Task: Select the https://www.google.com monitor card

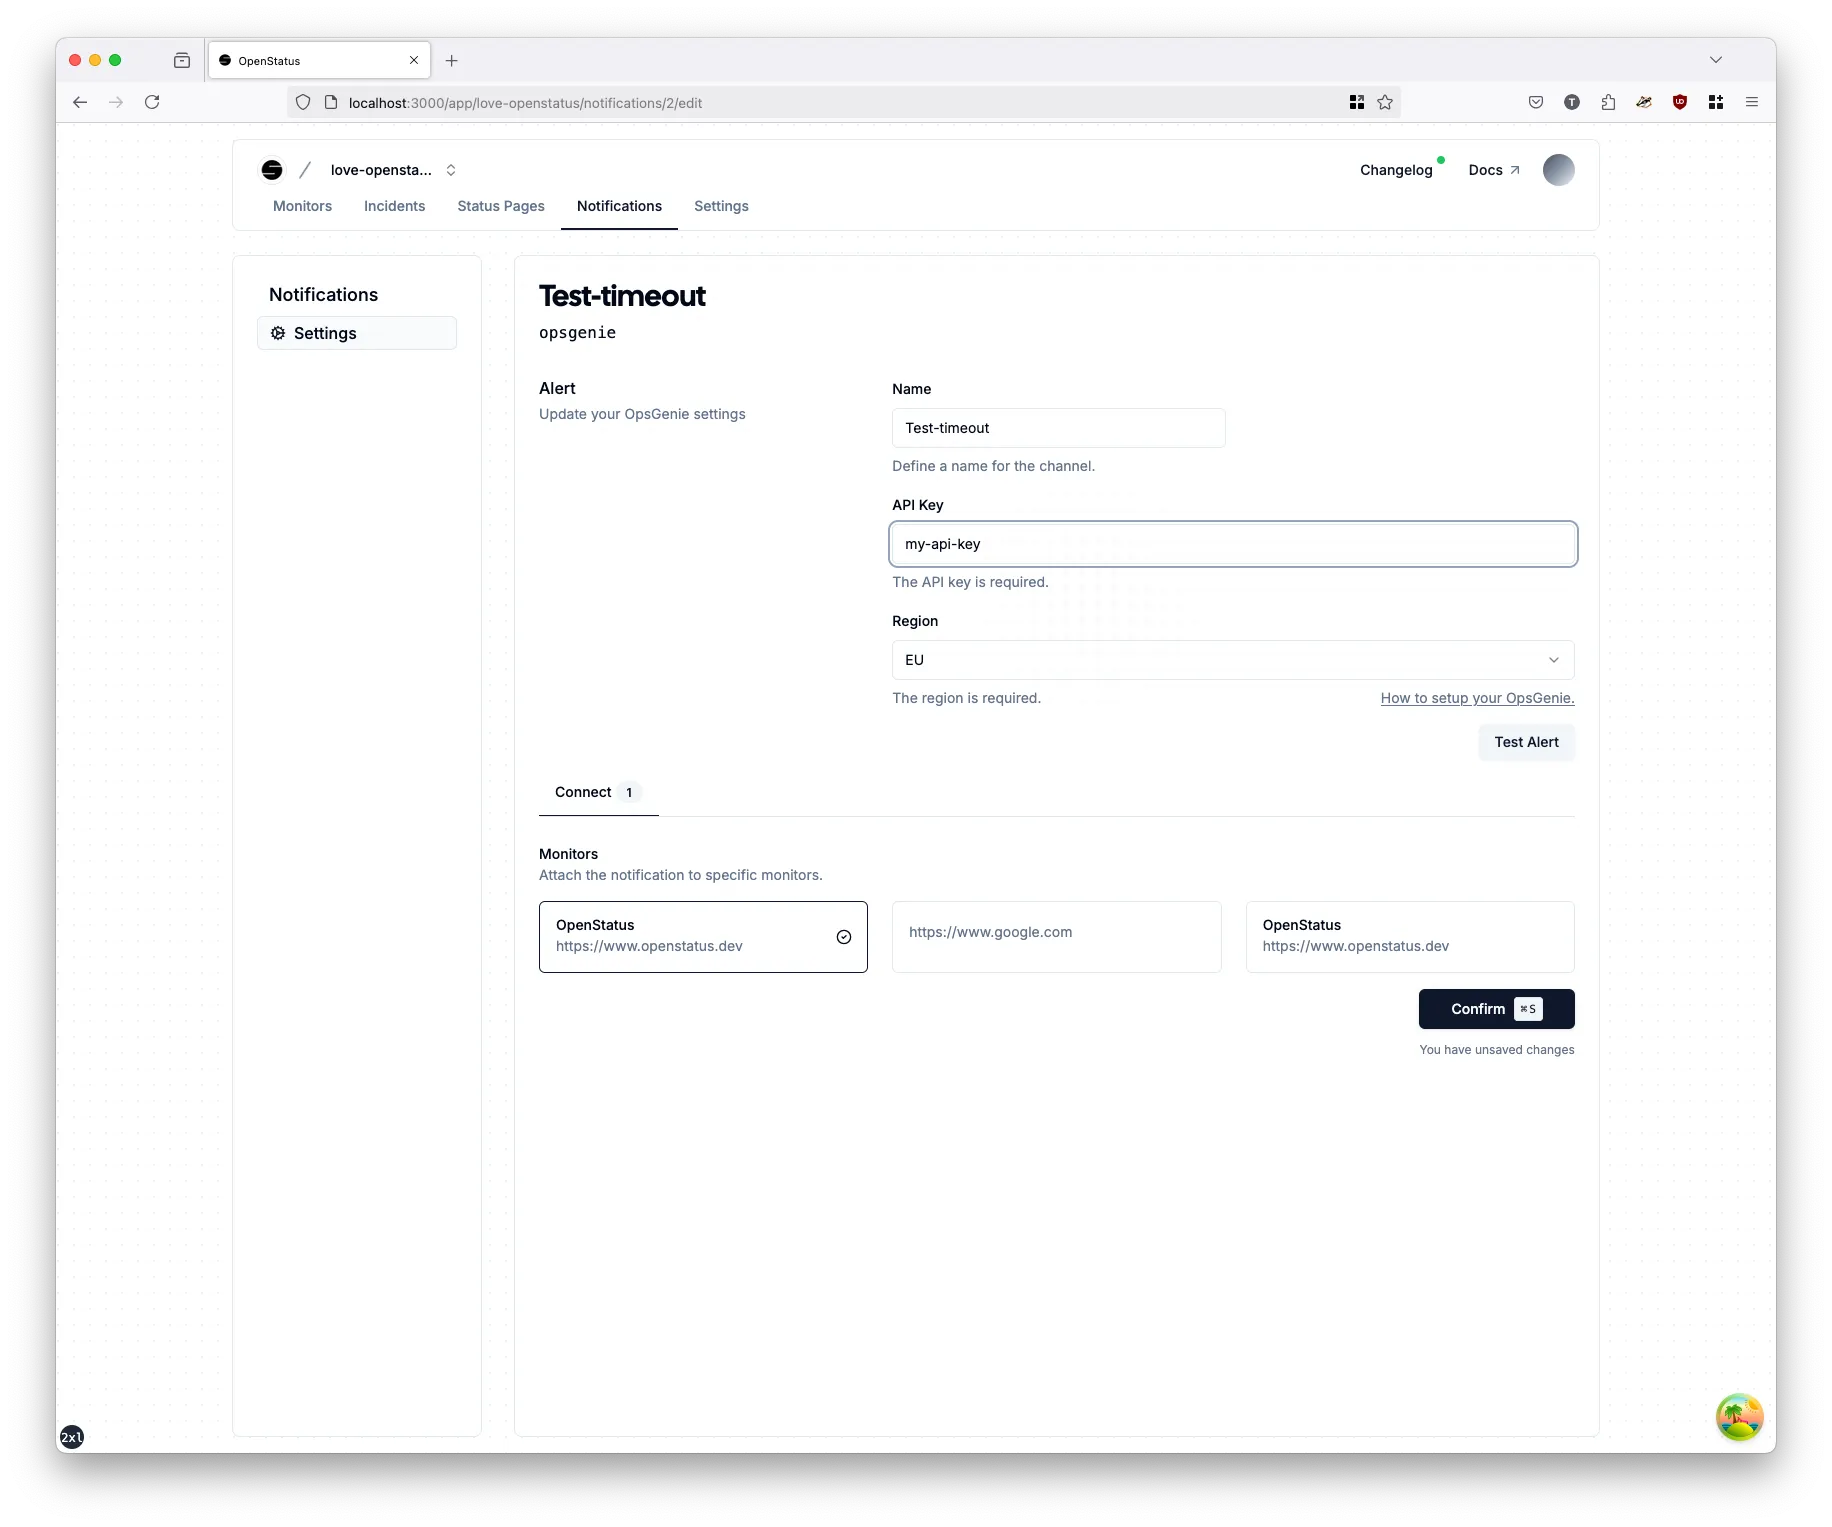Action: [1056, 937]
